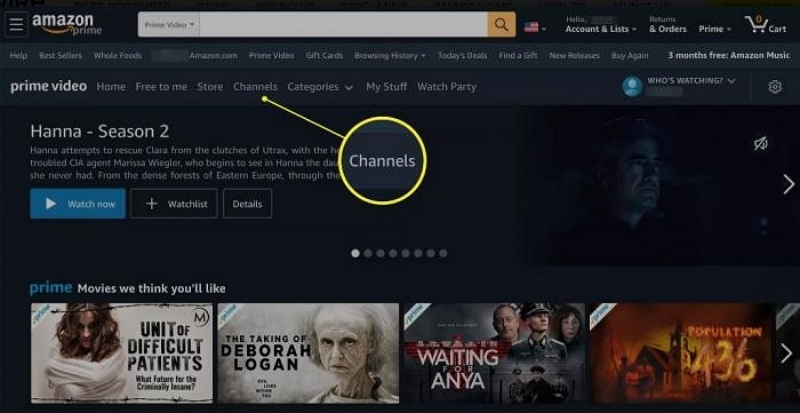The image size is (800, 413).
Task: Open The Taking of Deborah Logan thumbnail
Action: tap(308, 353)
